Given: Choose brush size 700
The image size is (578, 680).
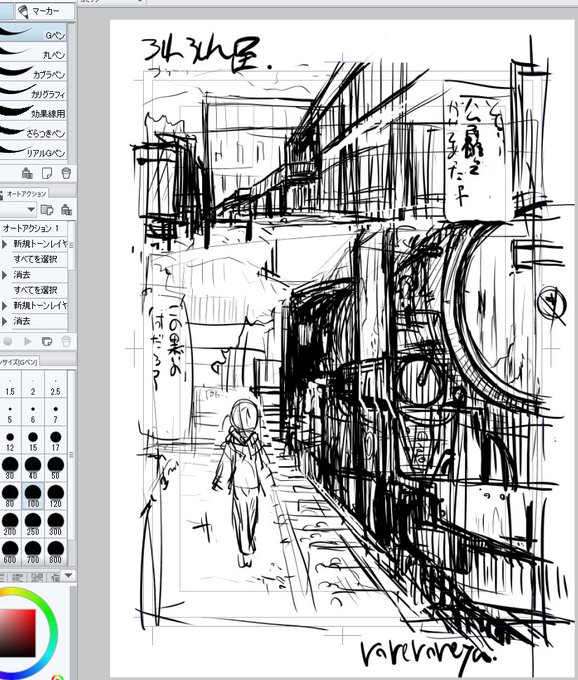Looking at the screenshot, I should [x=33, y=552].
